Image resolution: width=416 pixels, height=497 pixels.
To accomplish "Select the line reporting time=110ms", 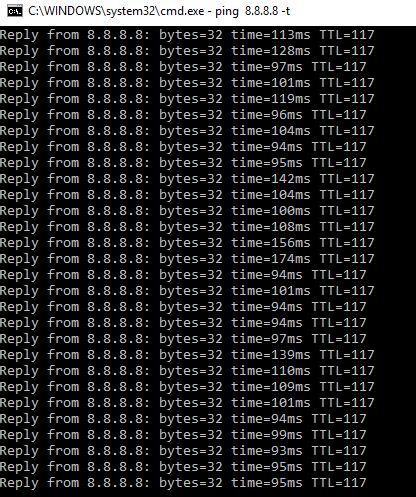I will (x=187, y=371).
